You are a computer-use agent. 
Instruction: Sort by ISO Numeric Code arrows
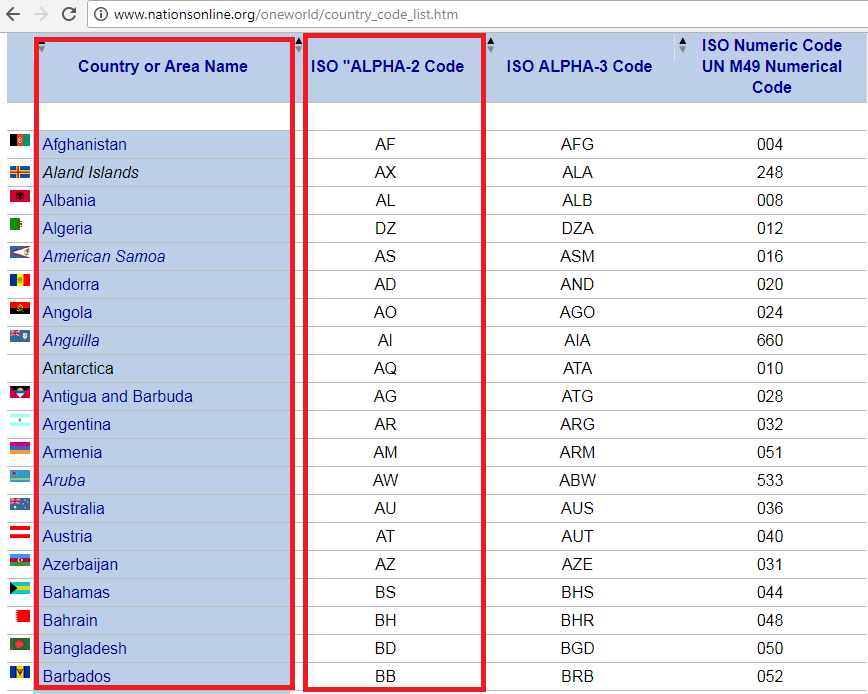coord(682,45)
